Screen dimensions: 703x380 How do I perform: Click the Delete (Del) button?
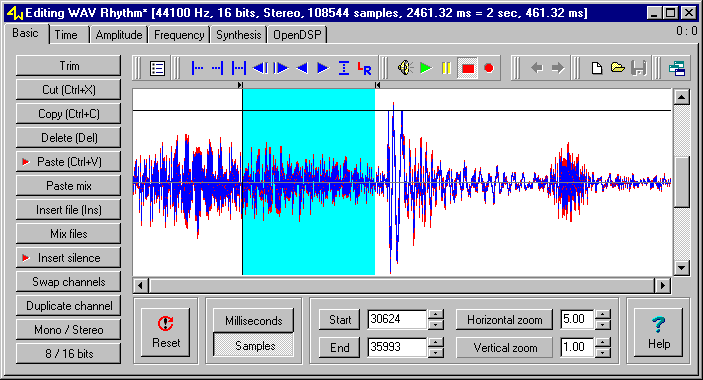tap(69, 138)
